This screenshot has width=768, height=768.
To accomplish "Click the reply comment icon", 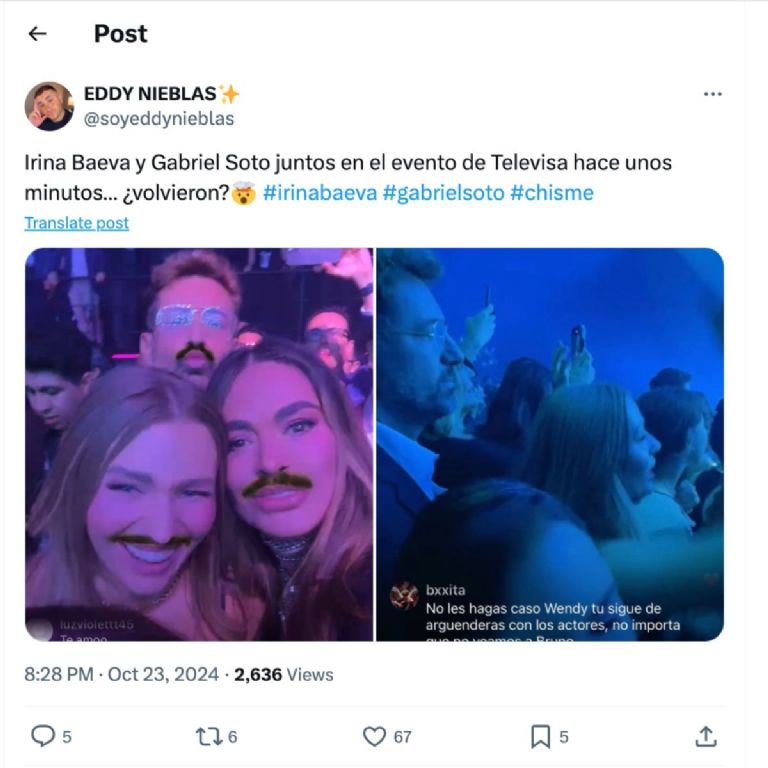I will point(43,737).
